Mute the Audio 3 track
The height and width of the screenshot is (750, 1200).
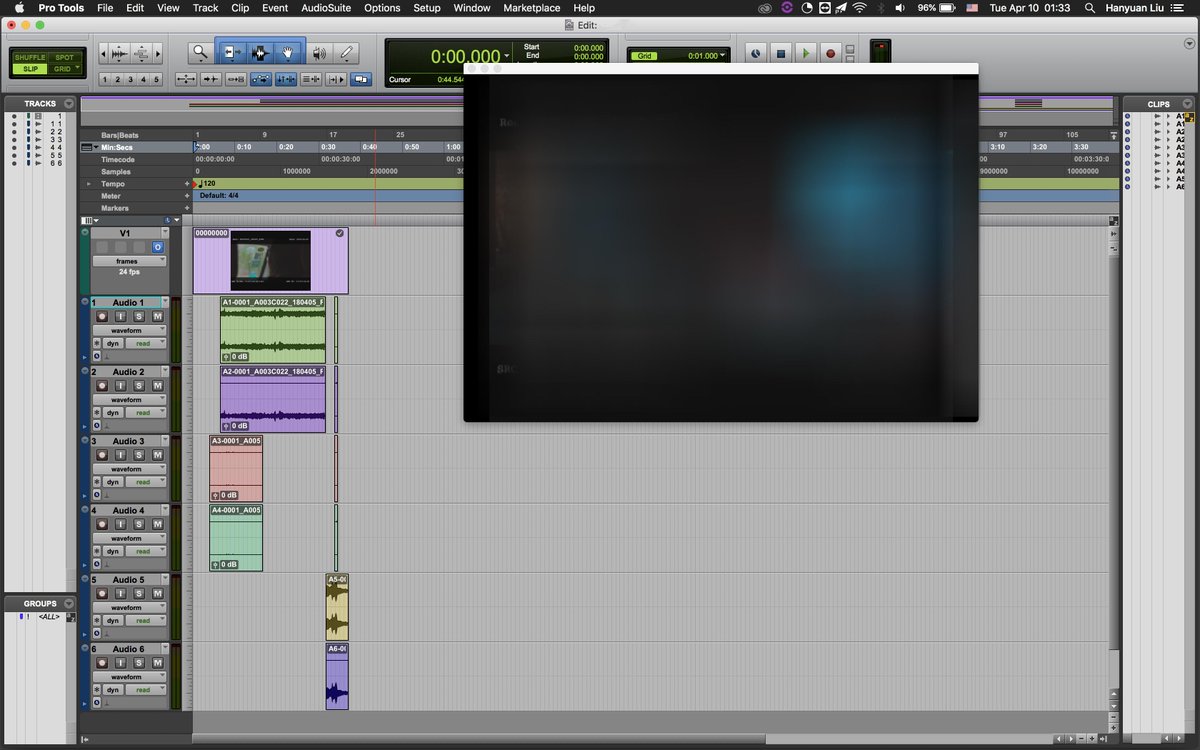(x=157, y=455)
